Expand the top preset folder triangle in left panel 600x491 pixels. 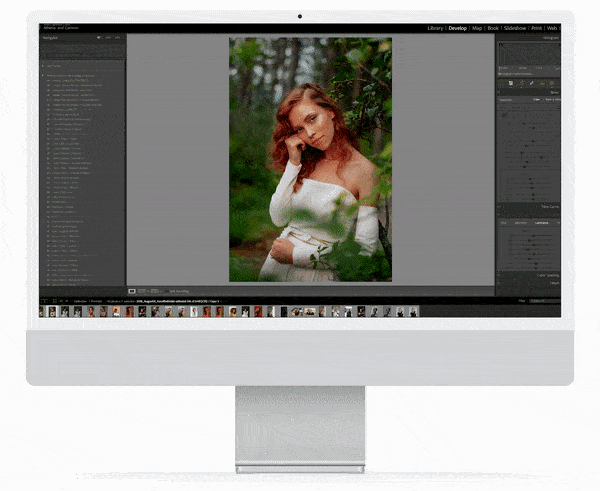click(42, 66)
